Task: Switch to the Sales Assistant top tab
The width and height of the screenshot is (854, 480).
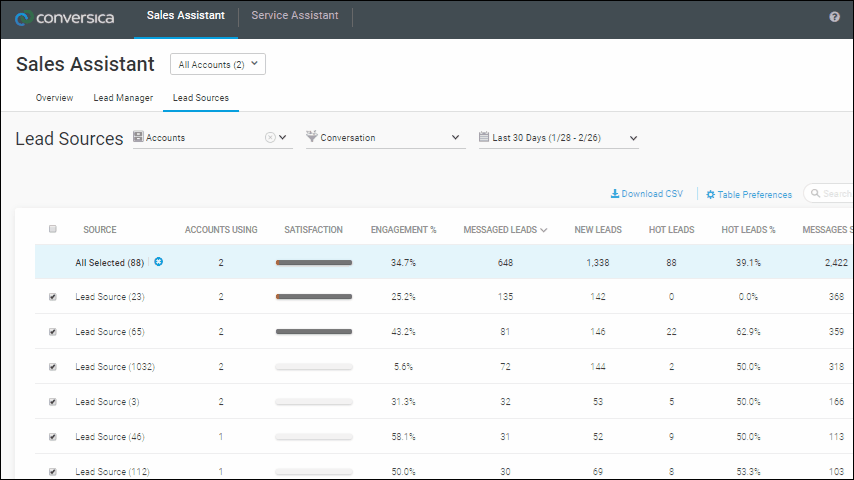Action: (x=186, y=16)
